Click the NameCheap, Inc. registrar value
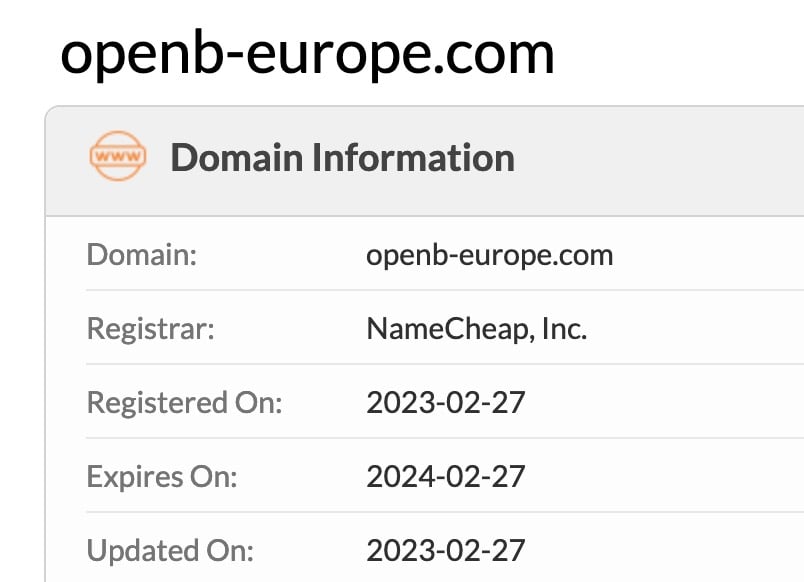Screen dimensions: 804x582 pos(476,329)
